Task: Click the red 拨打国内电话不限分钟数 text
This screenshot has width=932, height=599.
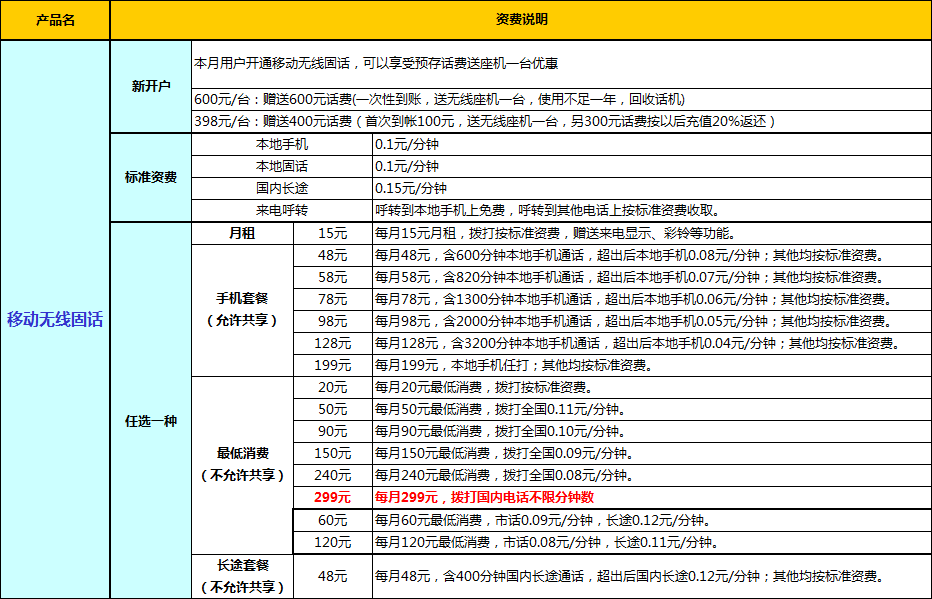Action: [x=523, y=497]
